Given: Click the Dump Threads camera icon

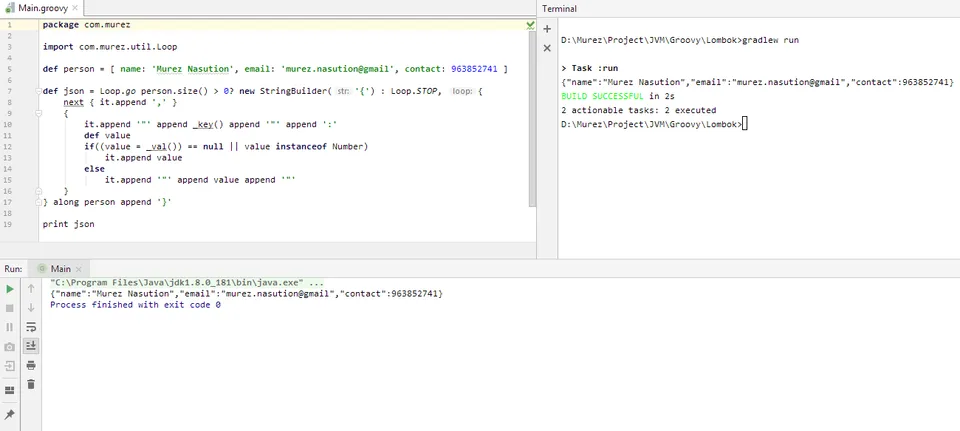Looking at the screenshot, I should 10,347.
